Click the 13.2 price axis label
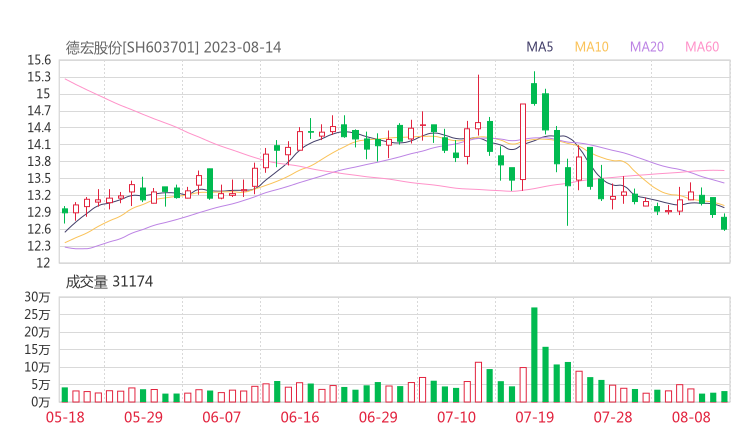The image size is (740, 440). 39,195
